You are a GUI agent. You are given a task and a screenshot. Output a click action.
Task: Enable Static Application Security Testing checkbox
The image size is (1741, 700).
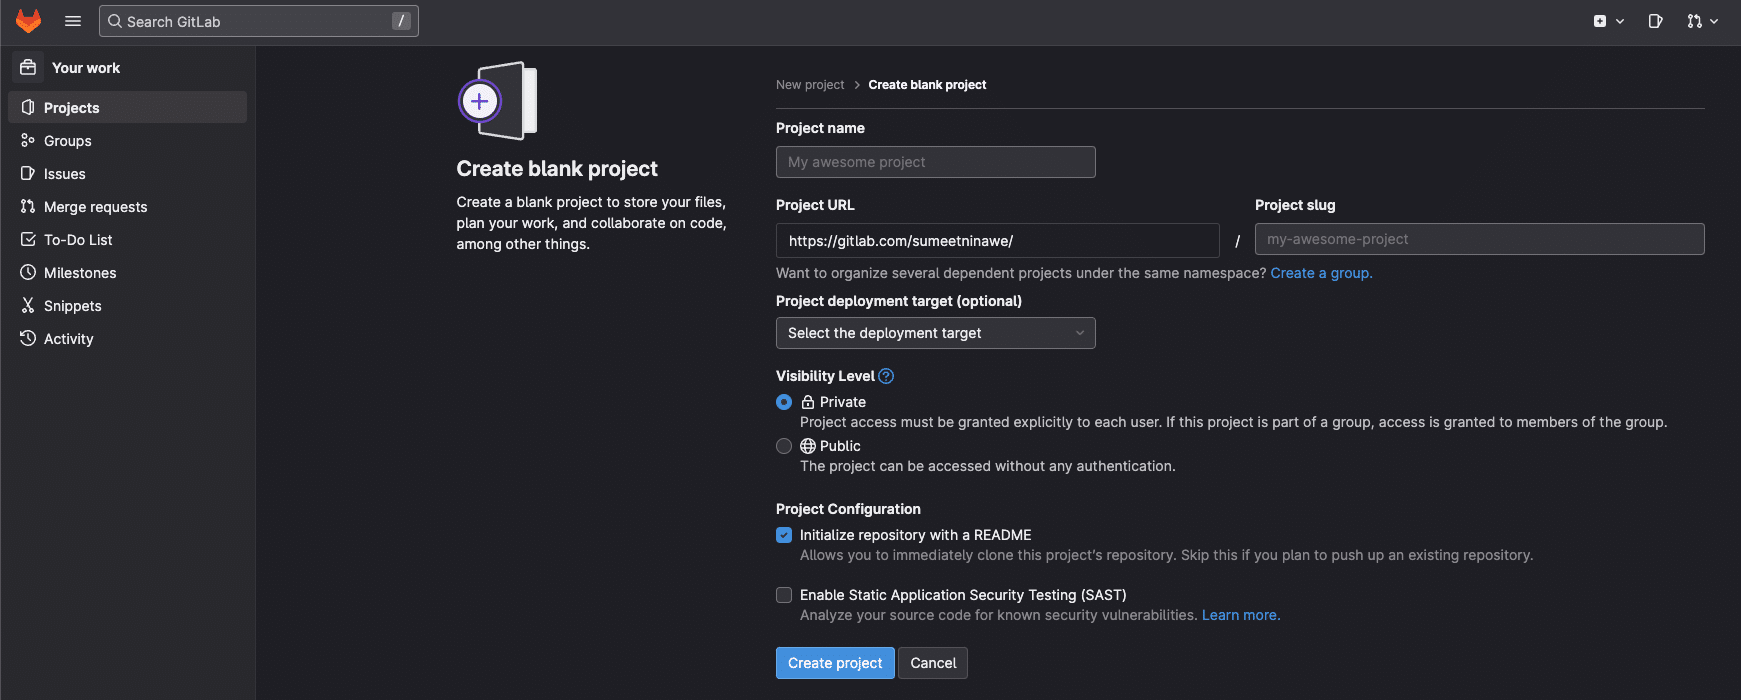point(784,595)
